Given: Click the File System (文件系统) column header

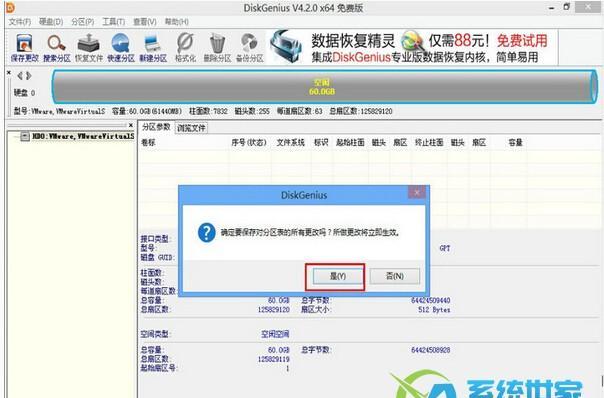Looking at the screenshot, I should tap(290, 143).
